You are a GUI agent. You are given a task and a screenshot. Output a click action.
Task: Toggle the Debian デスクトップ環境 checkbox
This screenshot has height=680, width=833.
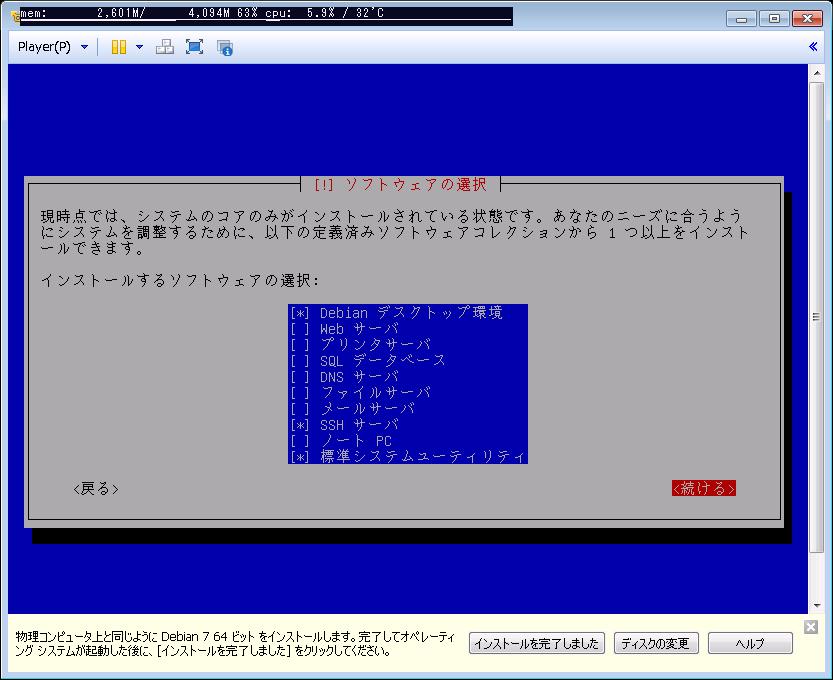(x=300, y=313)
